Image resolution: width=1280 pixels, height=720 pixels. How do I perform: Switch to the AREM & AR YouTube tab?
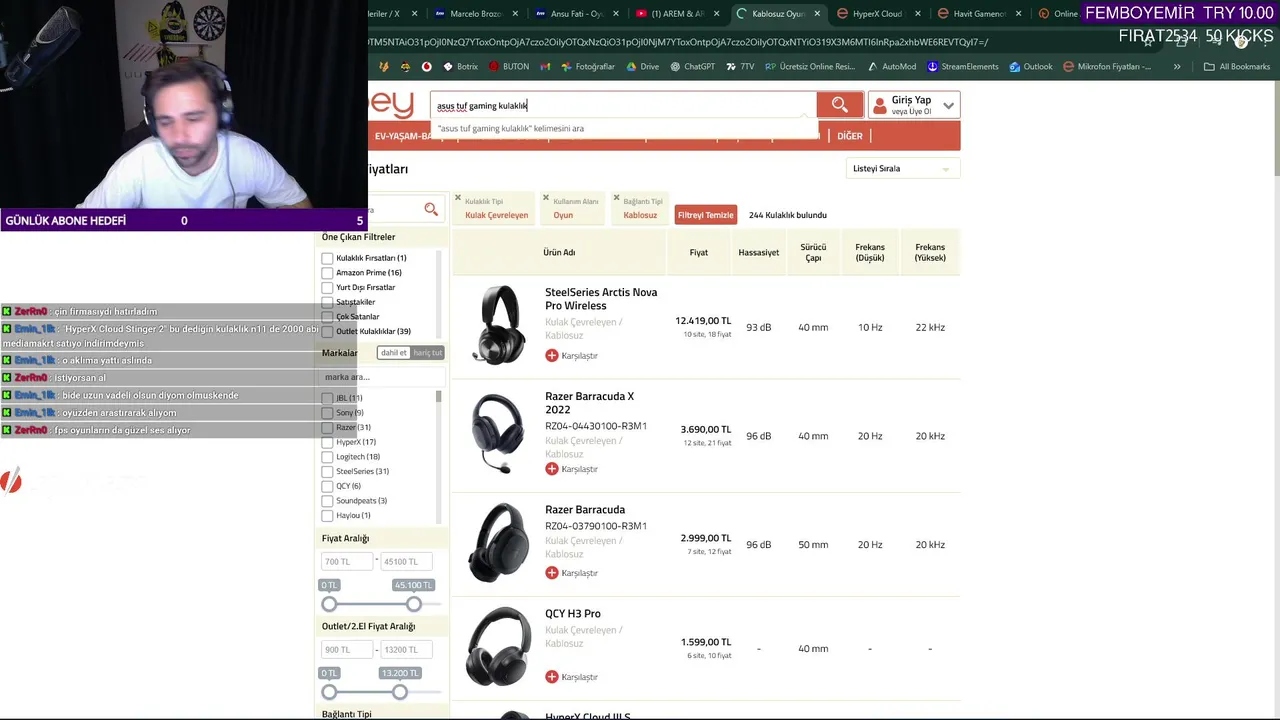point(675,14)
